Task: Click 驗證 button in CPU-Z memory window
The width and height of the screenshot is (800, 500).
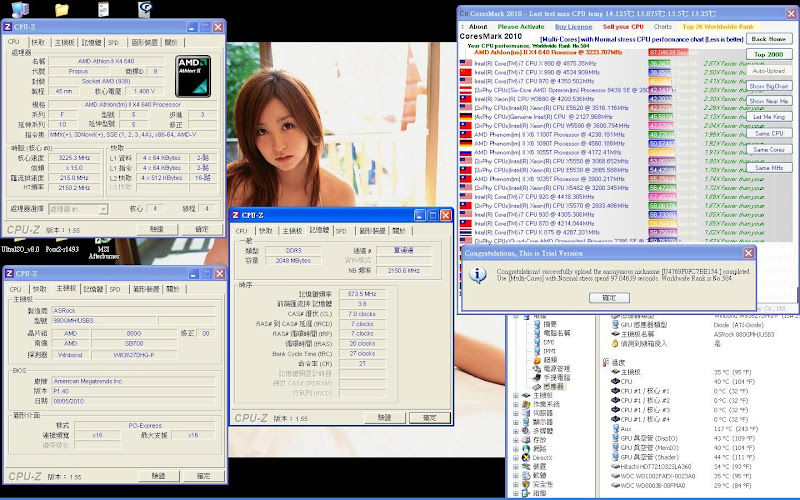Action: [x=384, y=418]
